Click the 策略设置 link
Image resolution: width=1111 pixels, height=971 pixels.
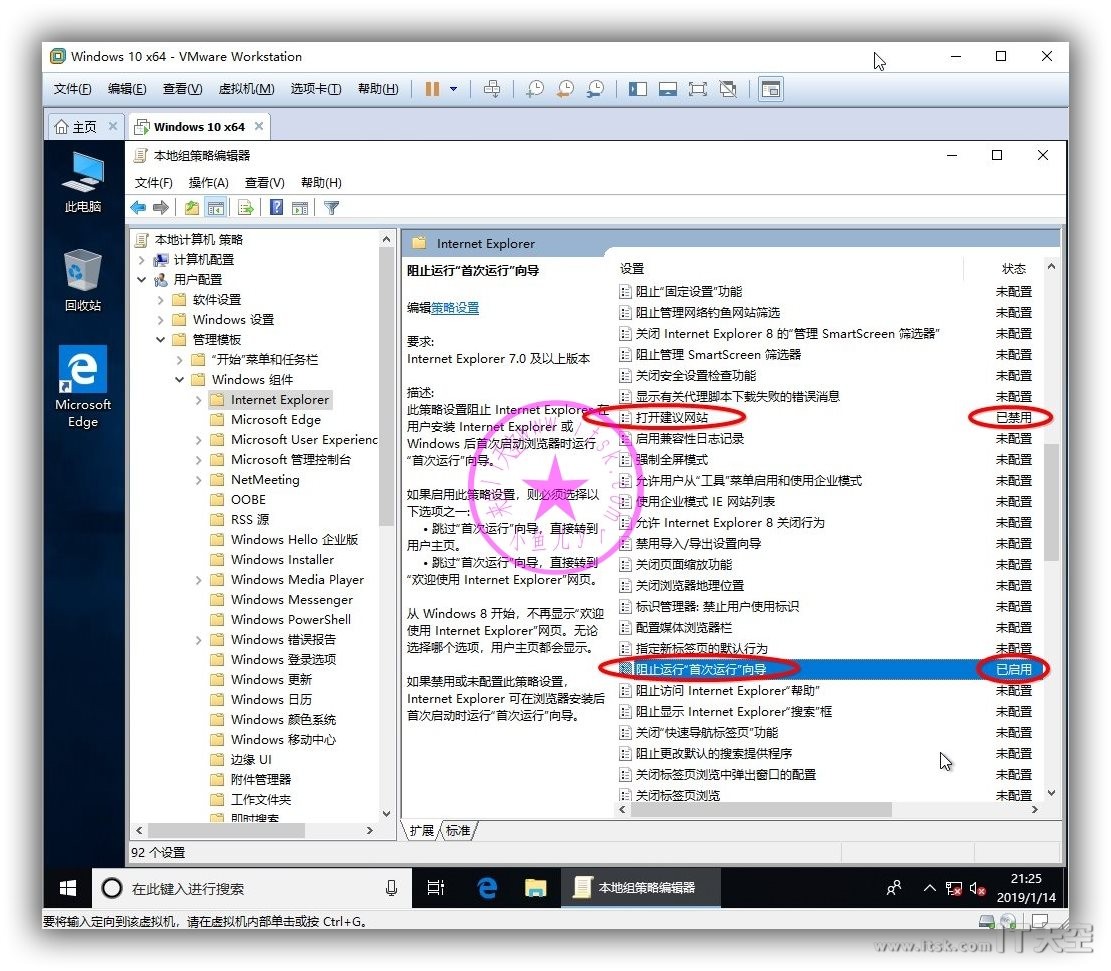point(455,308)
